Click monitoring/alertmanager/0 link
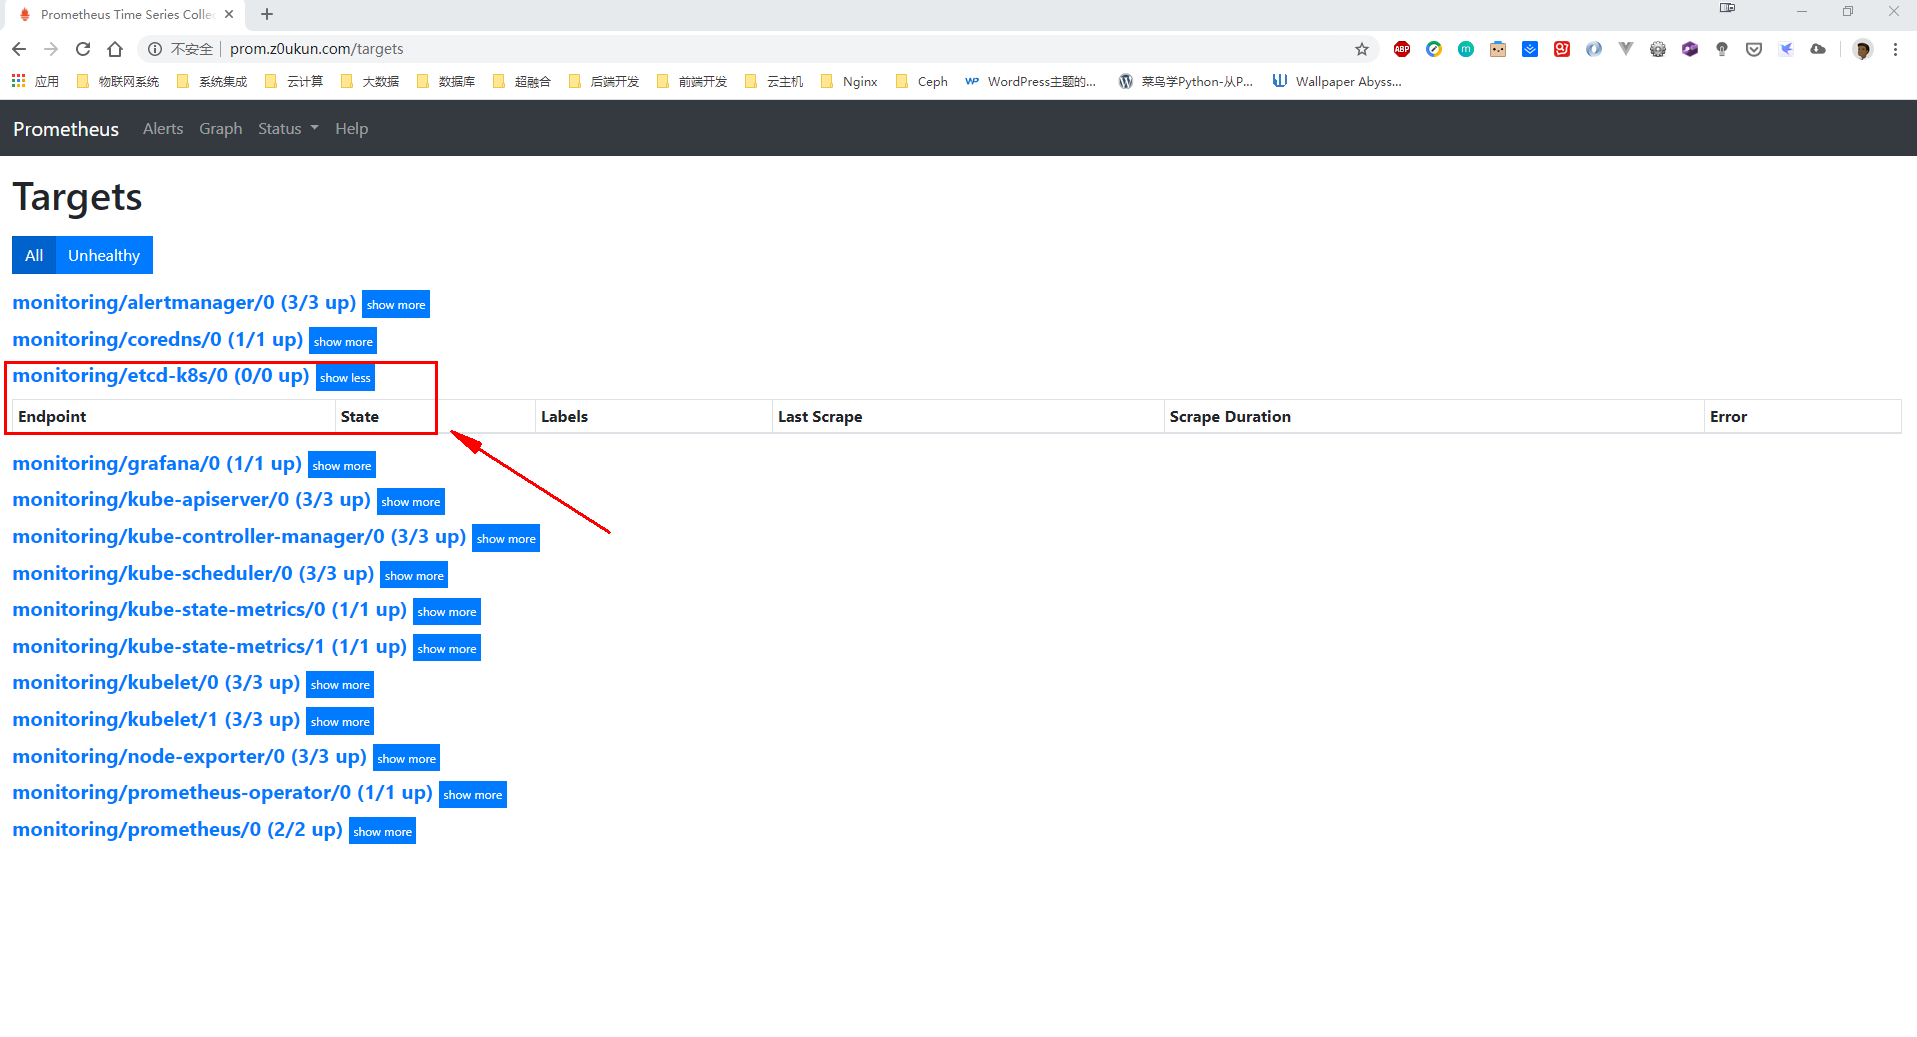This screenshot has height=1037, width=1917. (184, 302)
